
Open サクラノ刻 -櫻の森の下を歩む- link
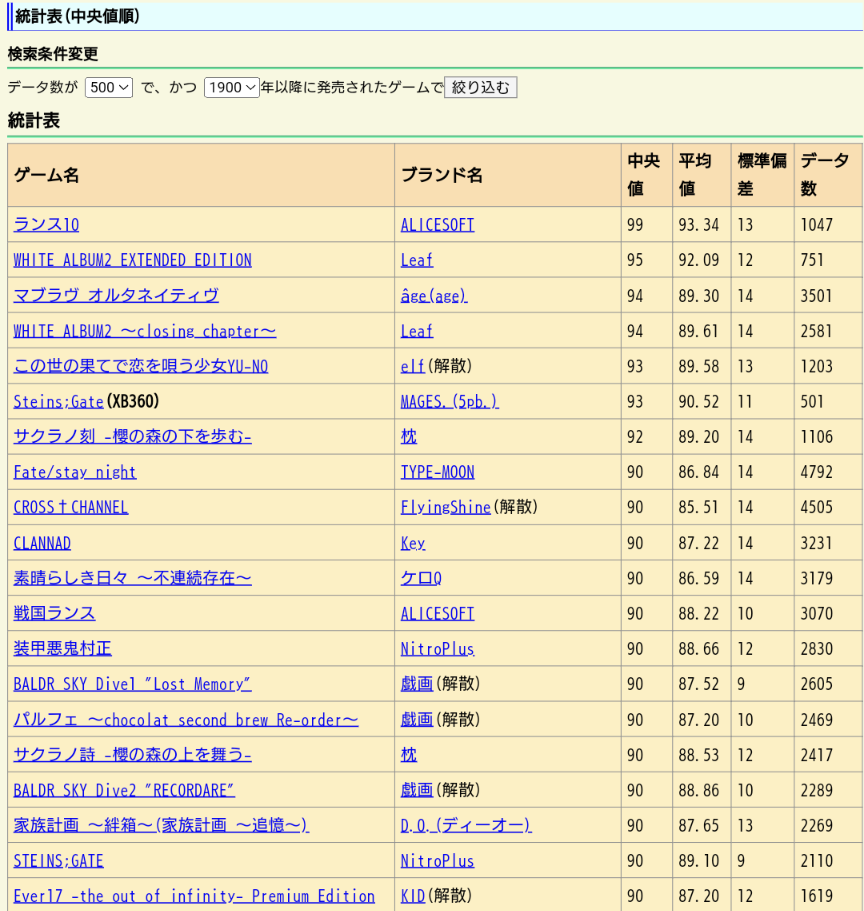click(132, 437)
